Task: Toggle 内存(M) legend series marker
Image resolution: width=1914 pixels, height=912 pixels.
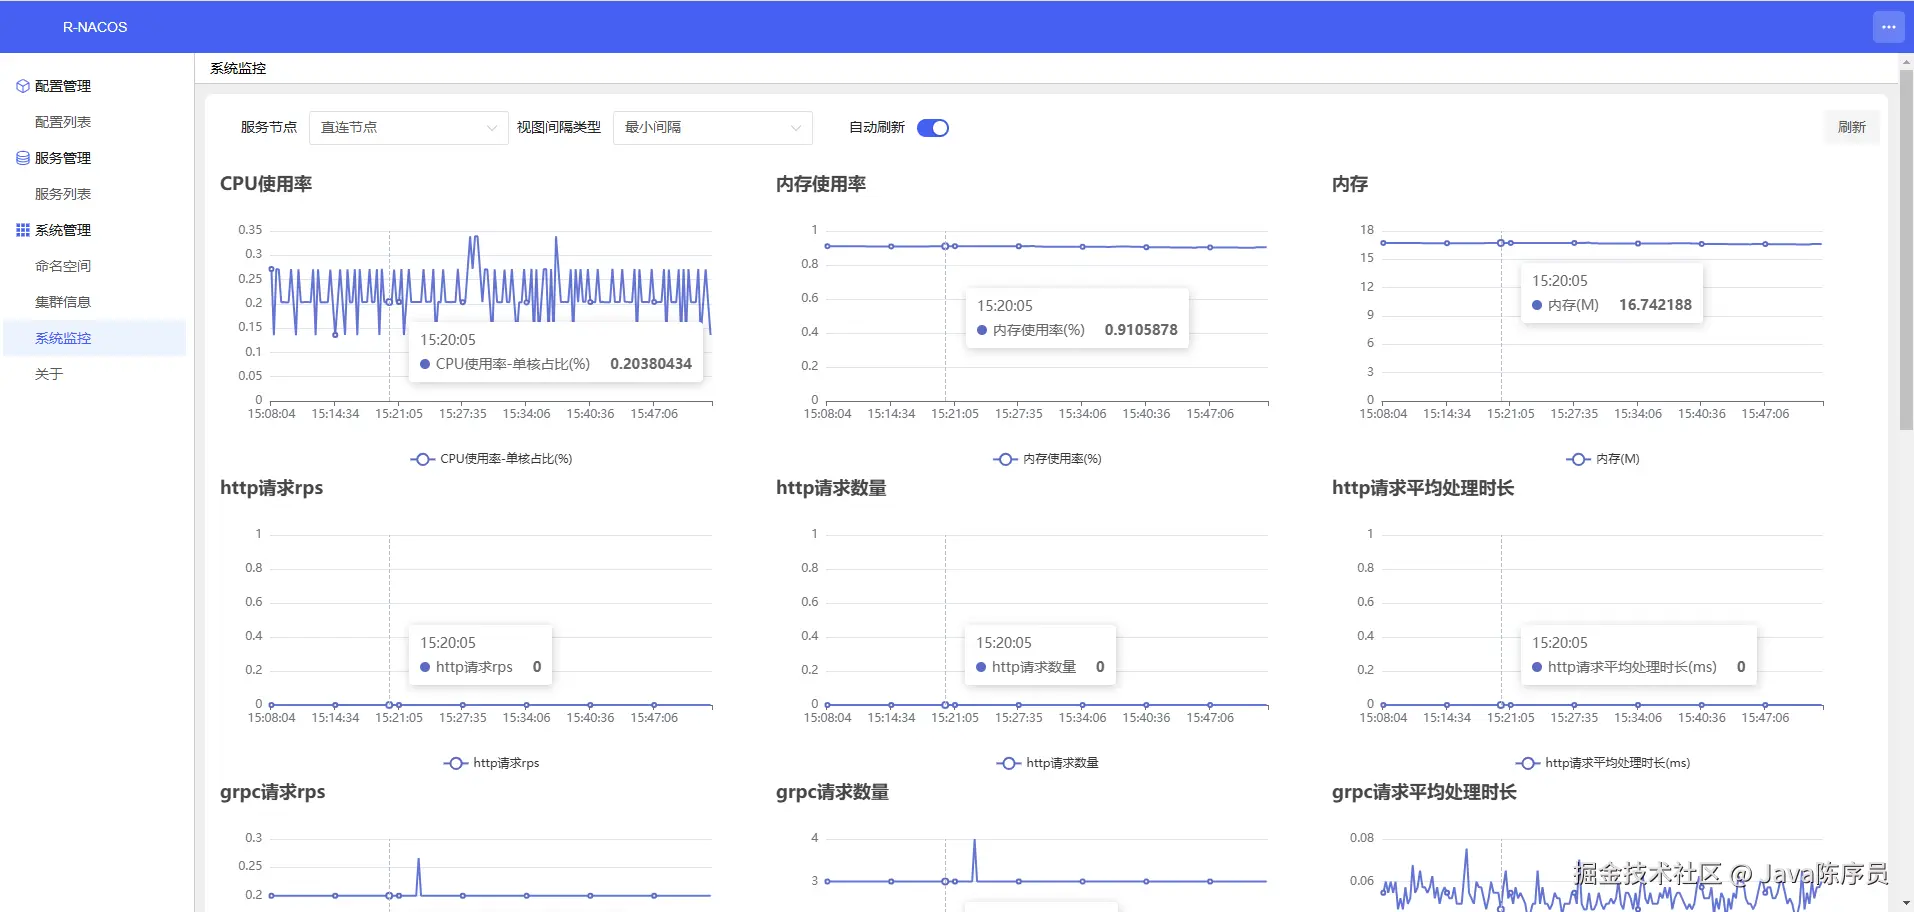Action: [x=1578, y=459]
